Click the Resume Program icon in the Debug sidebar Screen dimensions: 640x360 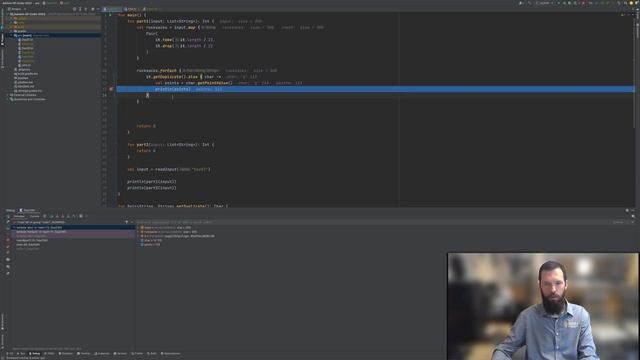click(x=8, y=229)
